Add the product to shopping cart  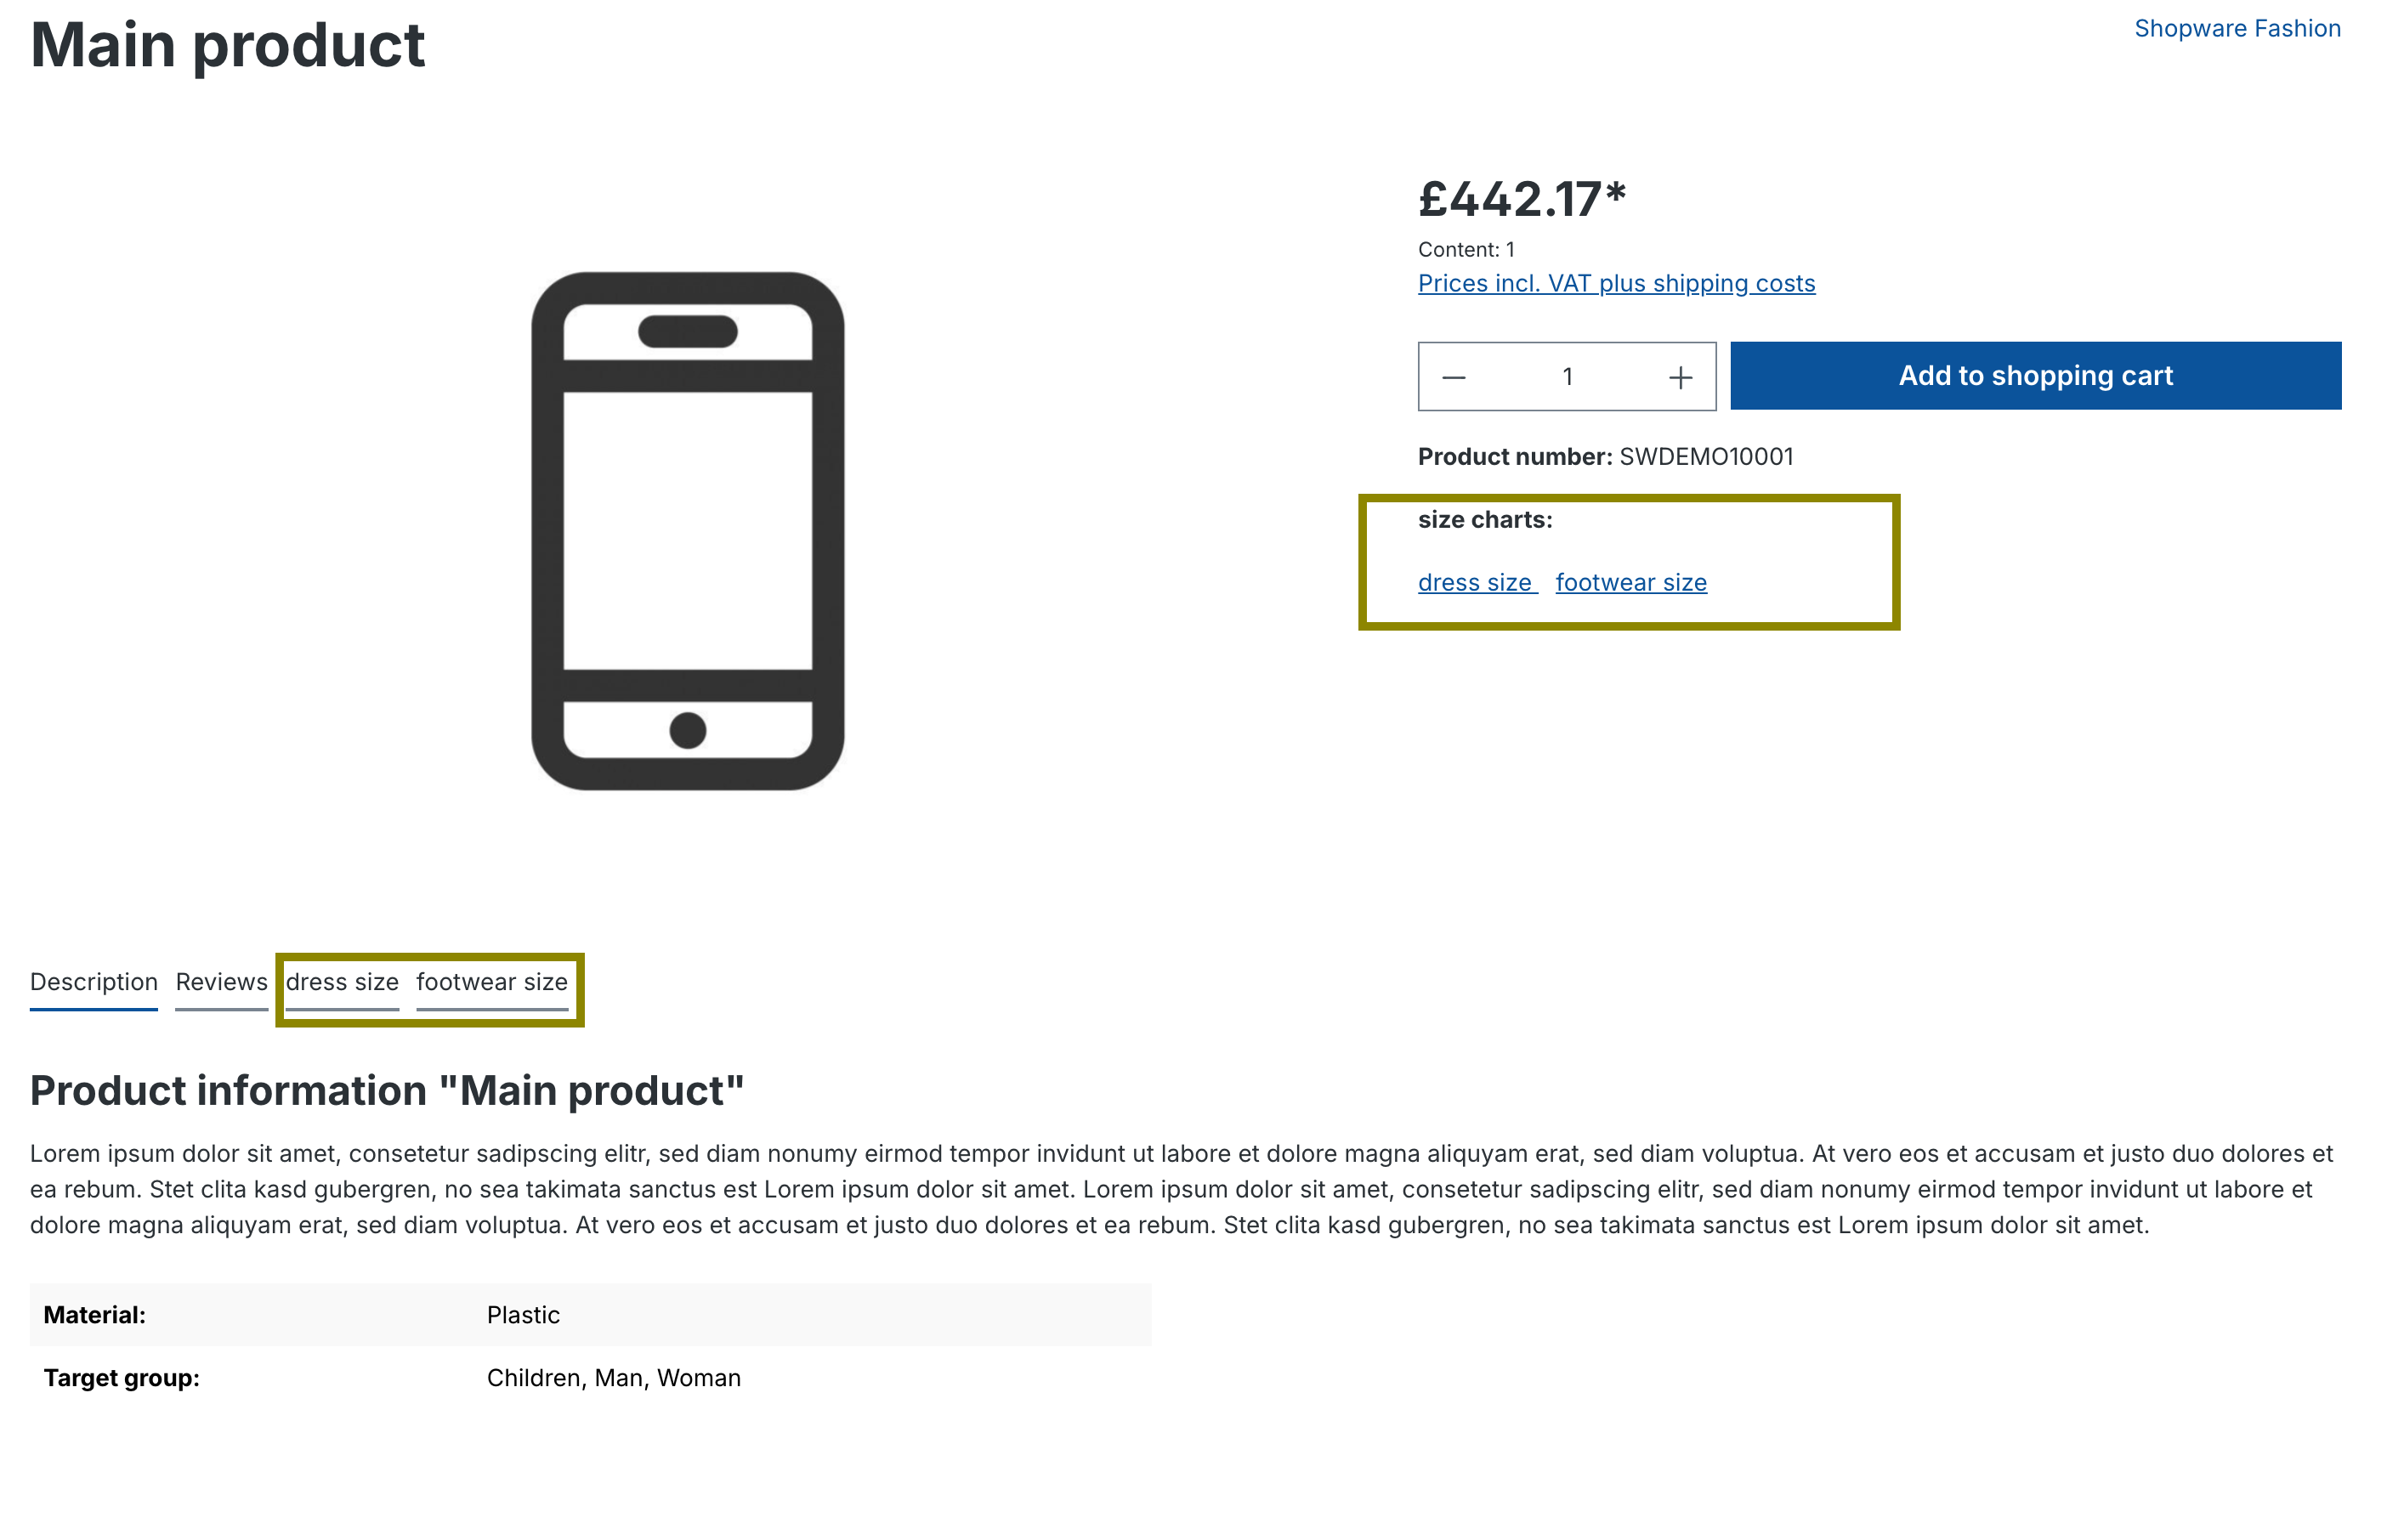point(2035,376)
